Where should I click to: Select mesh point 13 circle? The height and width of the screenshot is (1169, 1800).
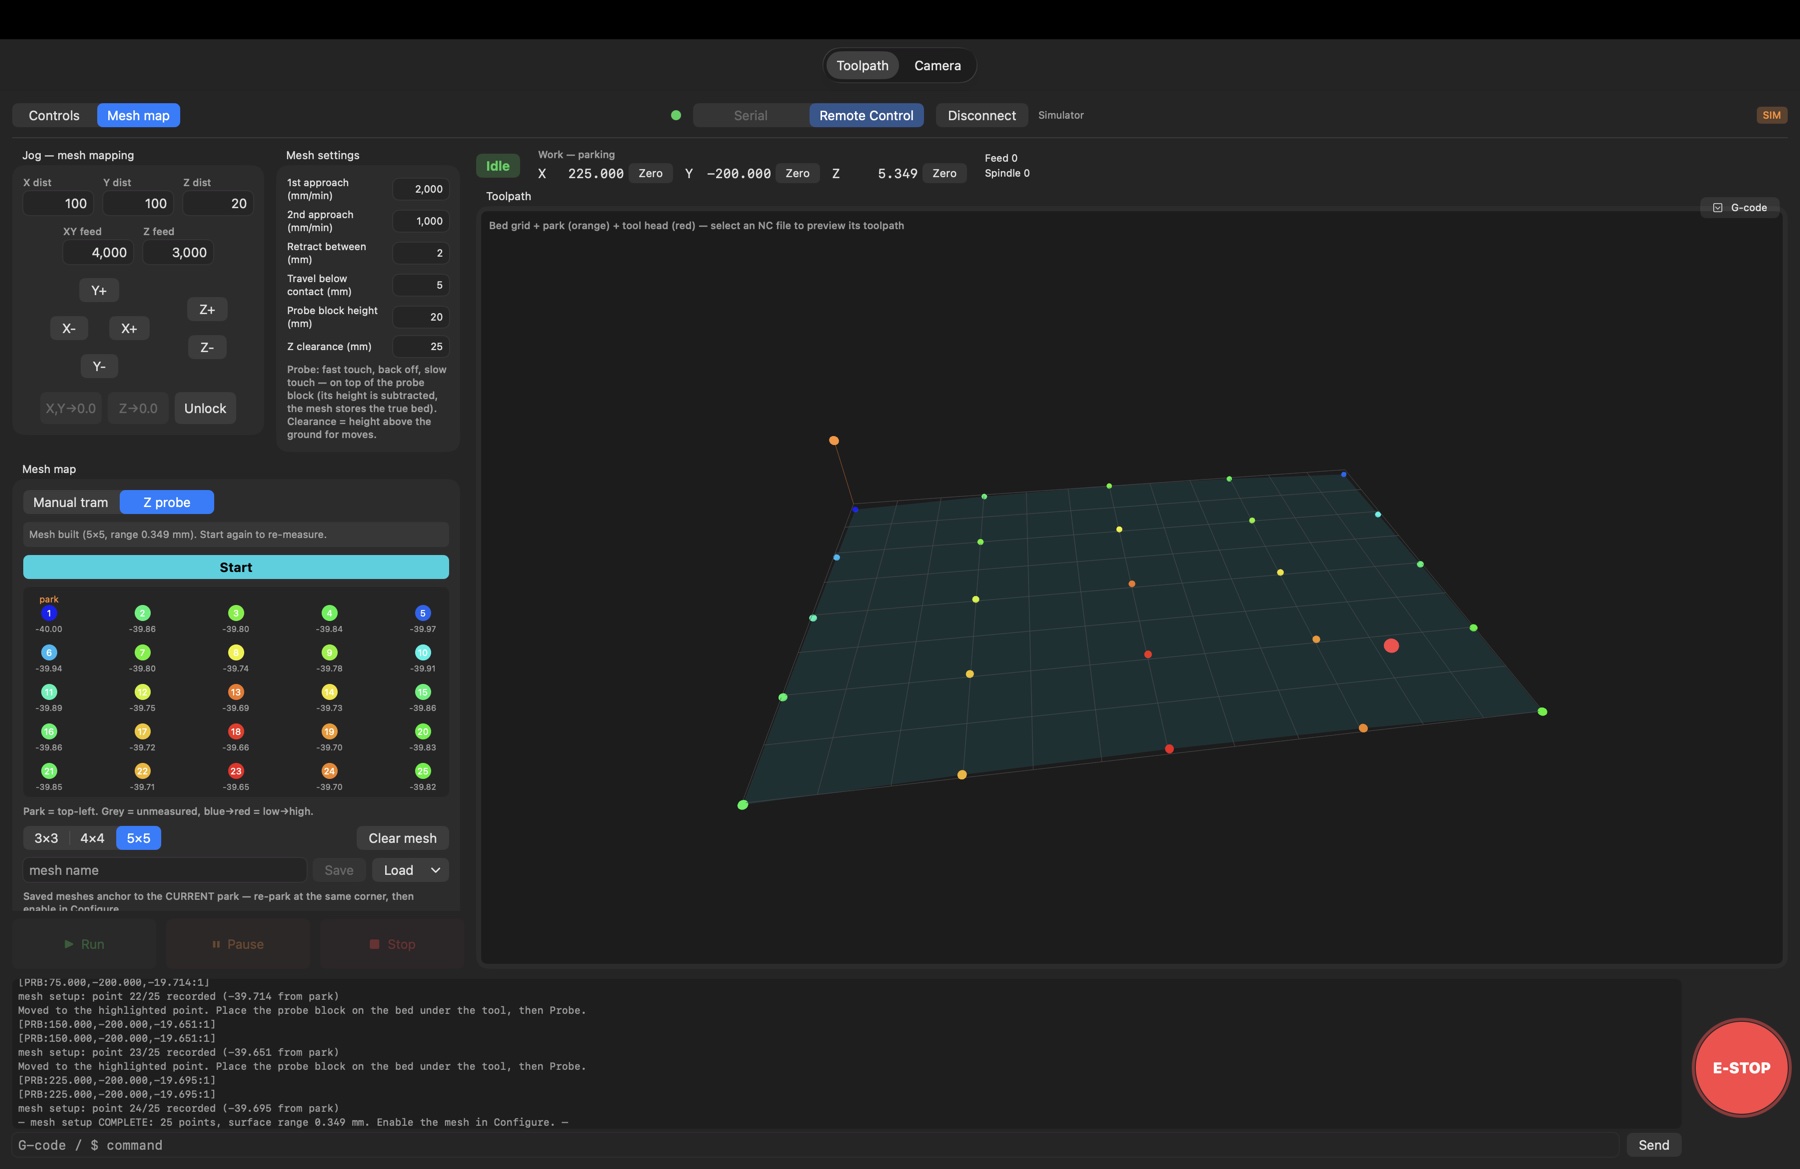point(236,692)
